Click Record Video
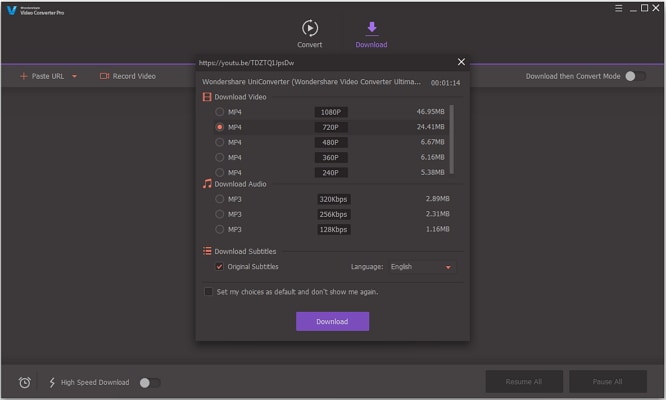This screenshot has height=400, width=666. 128,76
